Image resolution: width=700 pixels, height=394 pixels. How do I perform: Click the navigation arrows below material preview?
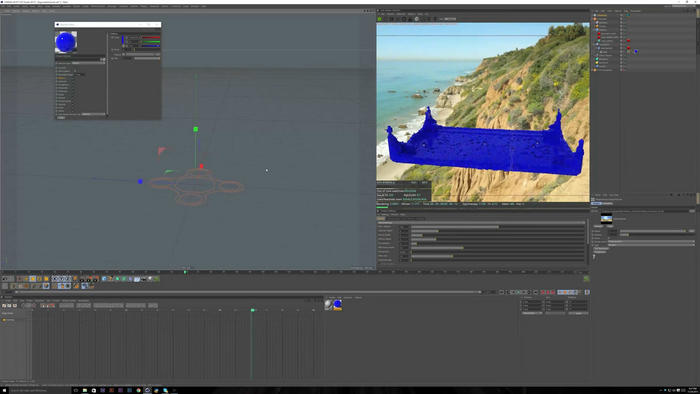point(103,59)
